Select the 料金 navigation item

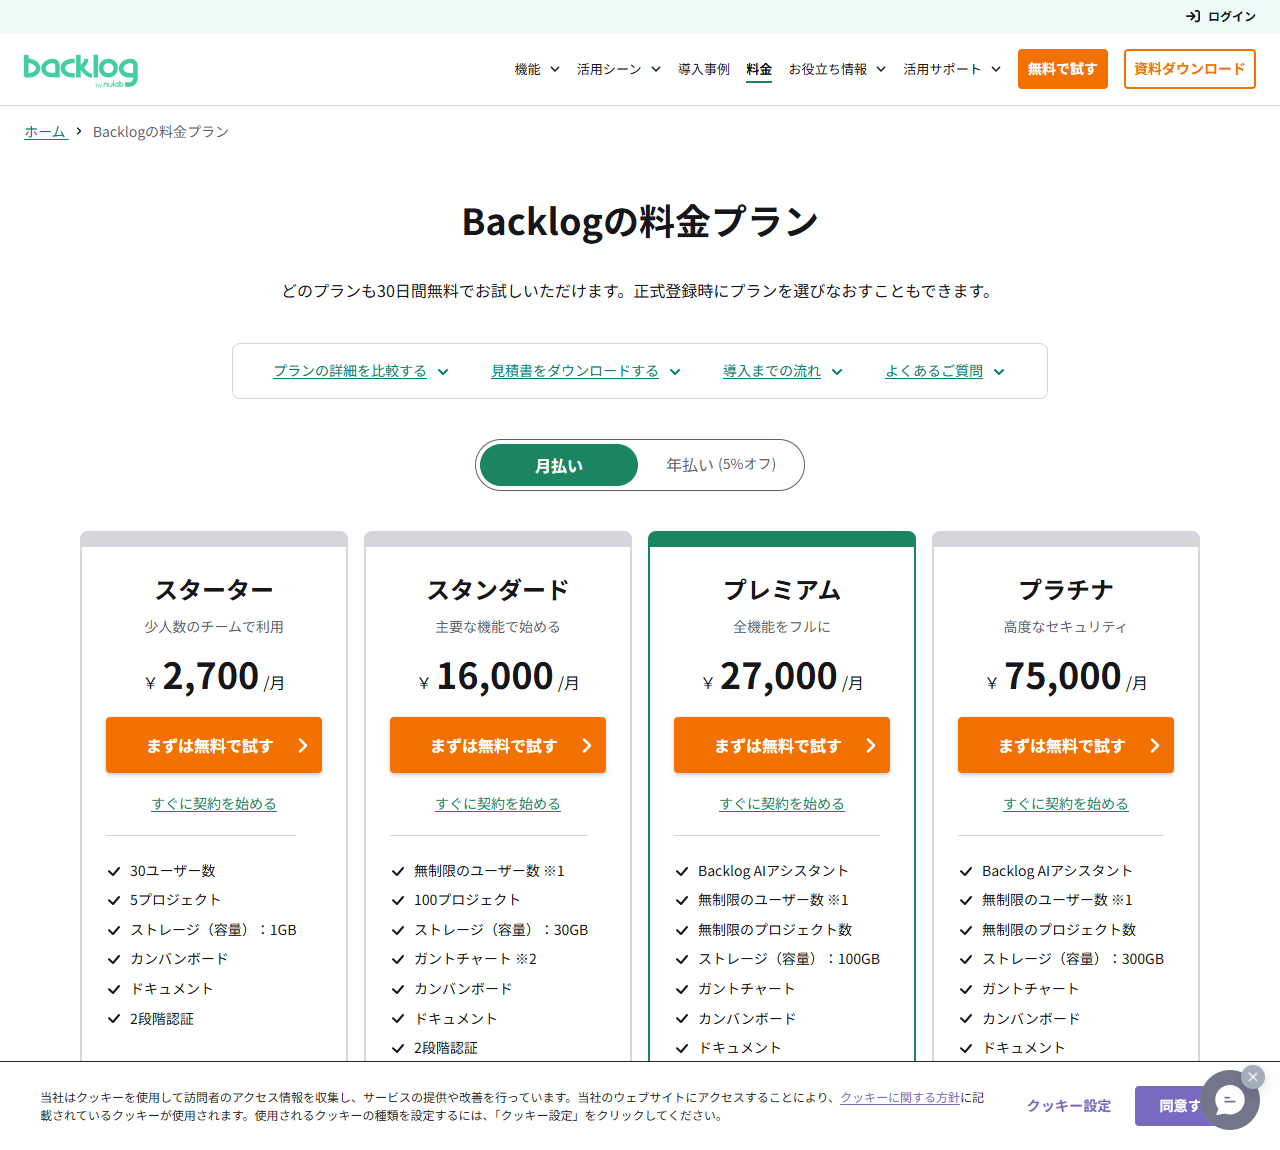(x=759, y=69)
